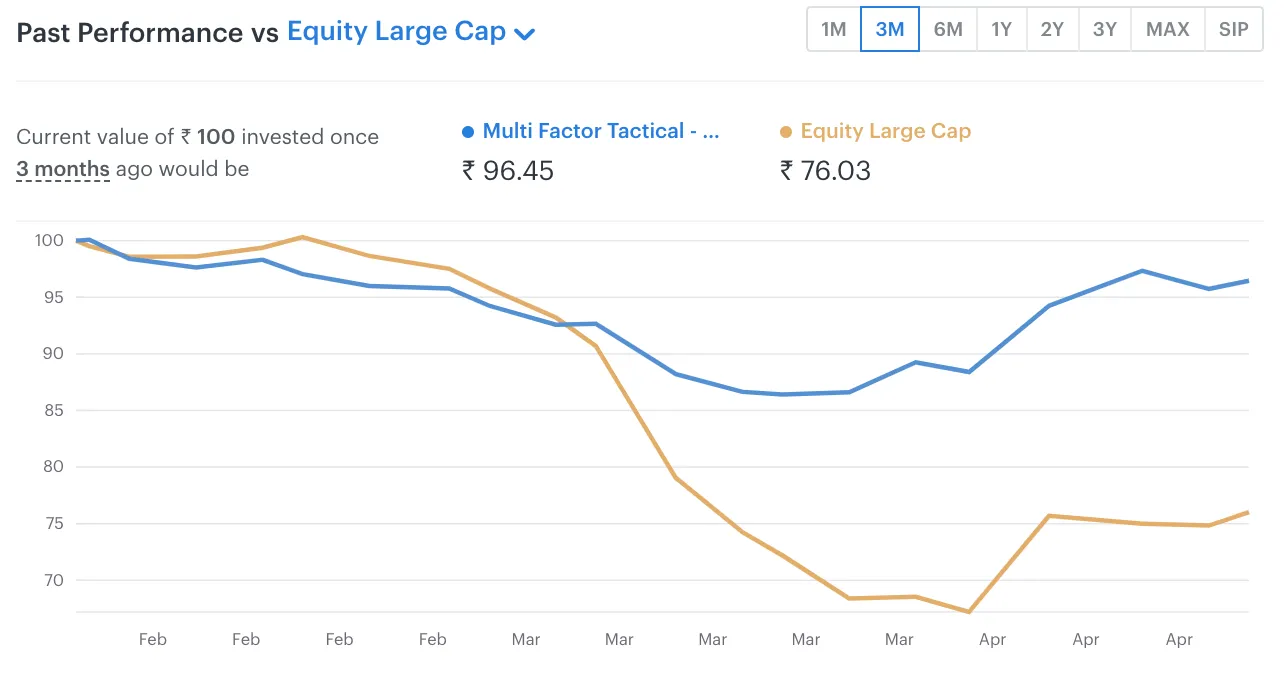The image size is (1284, 678).
Task: Switch chart to 3Y range
Action: click(x=1105, y=30)
